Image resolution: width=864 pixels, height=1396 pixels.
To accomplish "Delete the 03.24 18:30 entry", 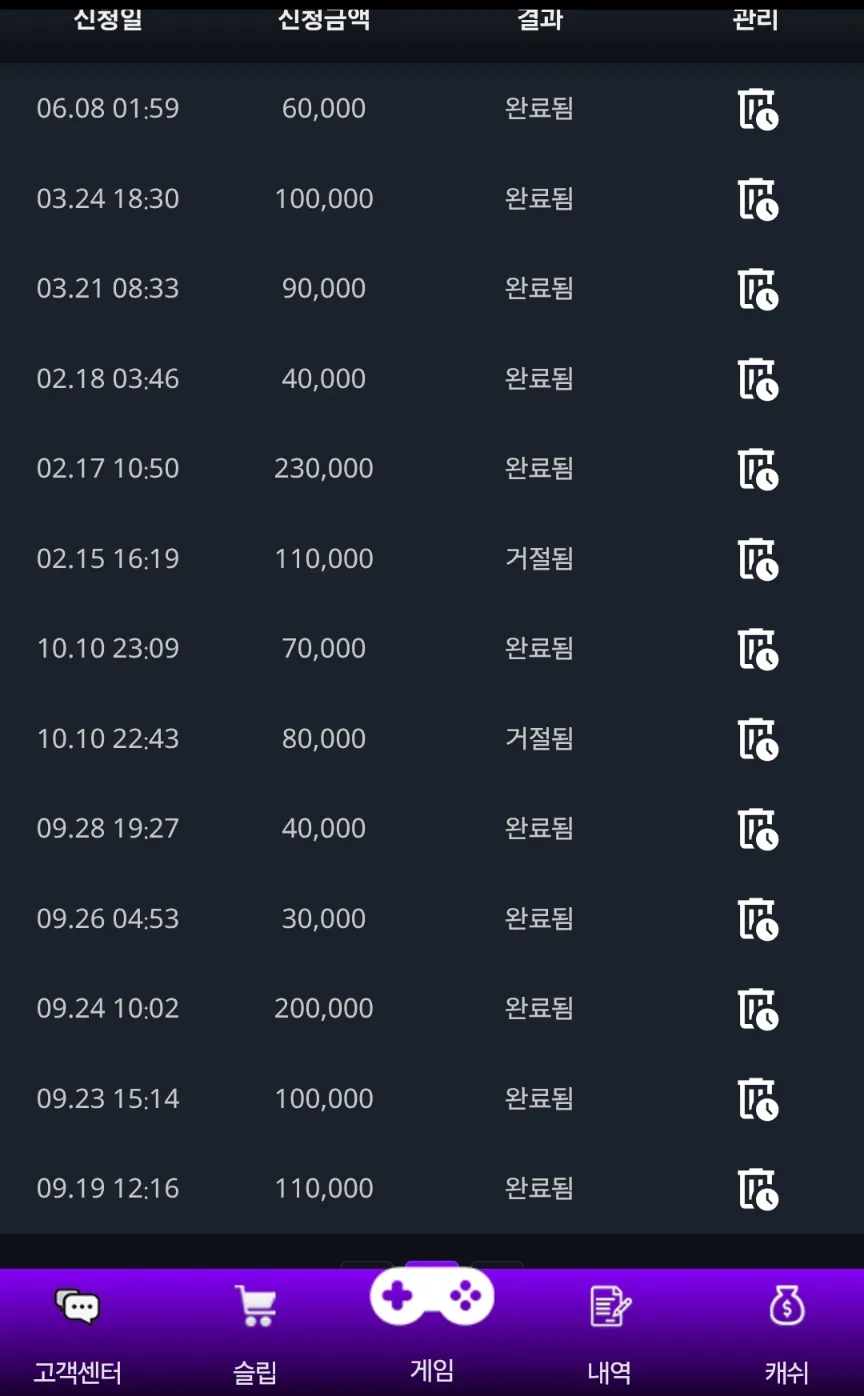I will point(757,199).
